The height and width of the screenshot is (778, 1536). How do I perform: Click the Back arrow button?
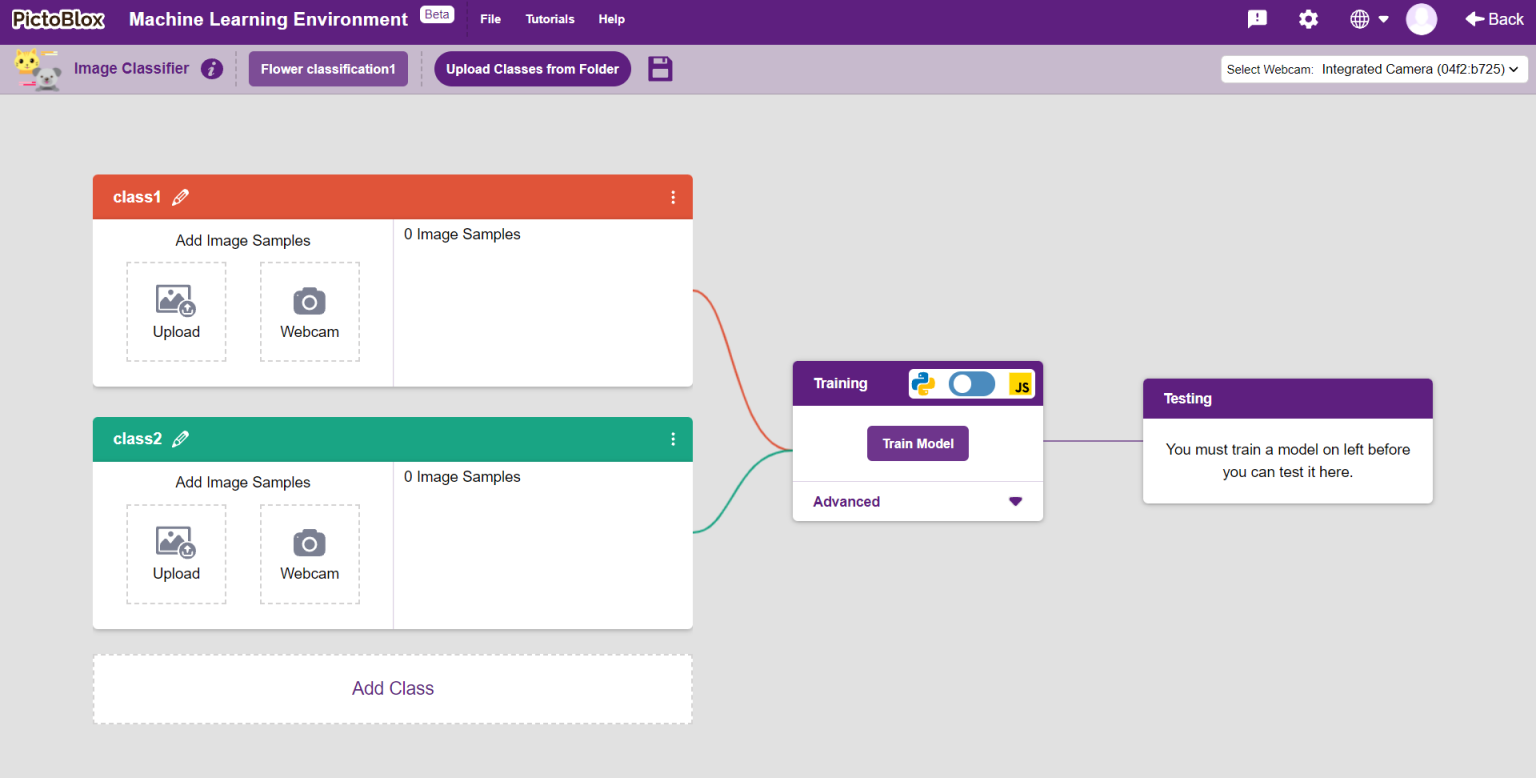(x=1494, y=19)
